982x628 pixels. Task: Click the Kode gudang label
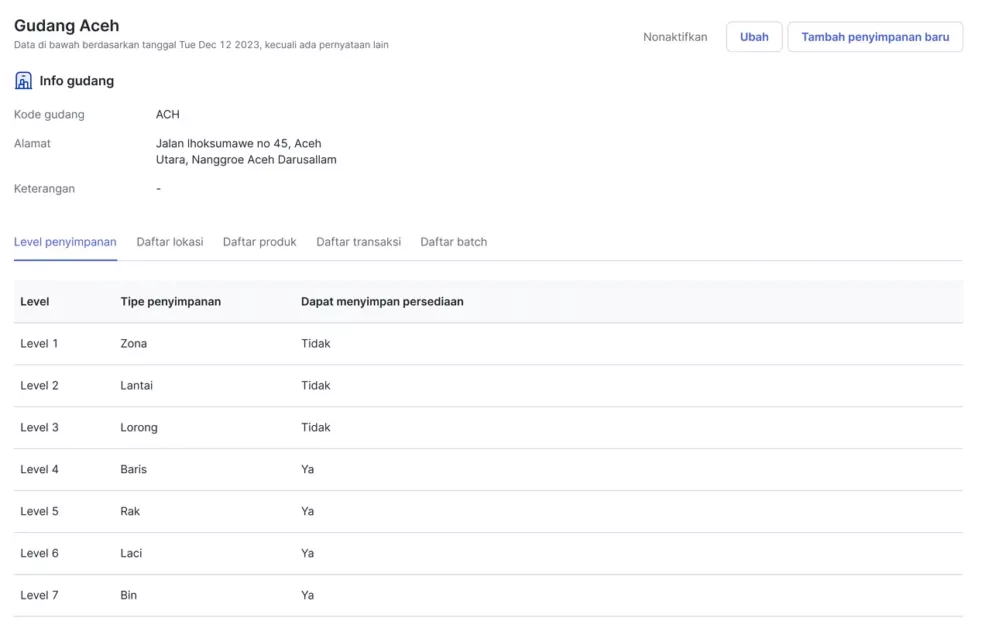(49, 115)
